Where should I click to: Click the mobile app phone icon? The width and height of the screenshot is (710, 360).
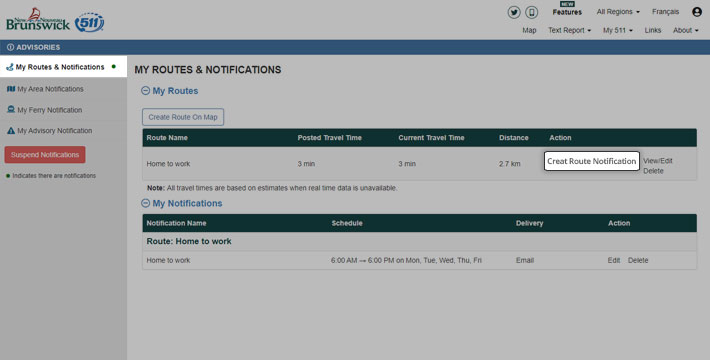[x=532, y=12]
